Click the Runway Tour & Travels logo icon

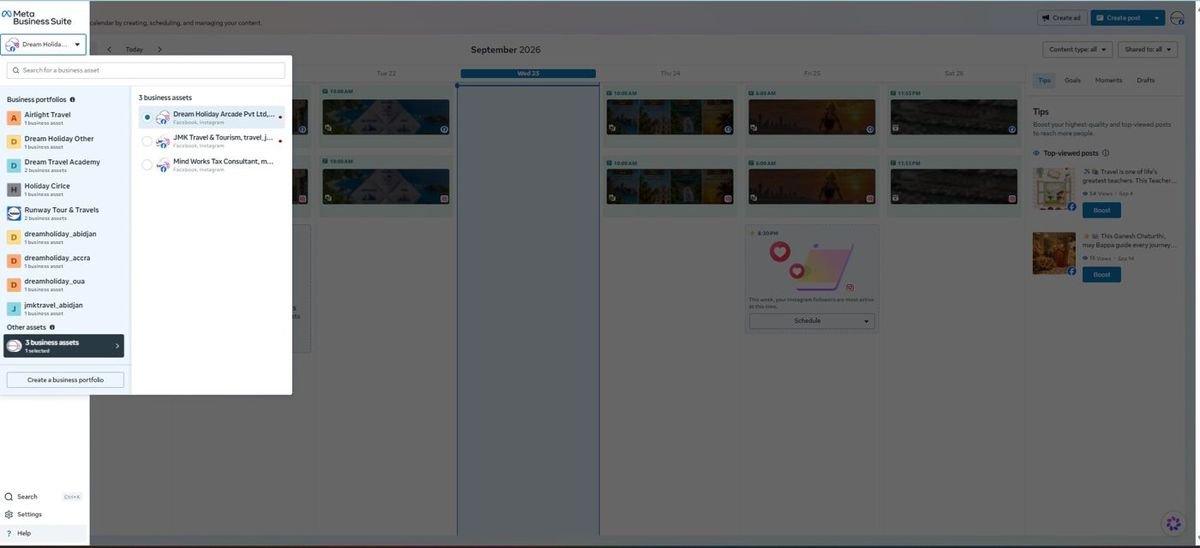click(x=14, y=213)
